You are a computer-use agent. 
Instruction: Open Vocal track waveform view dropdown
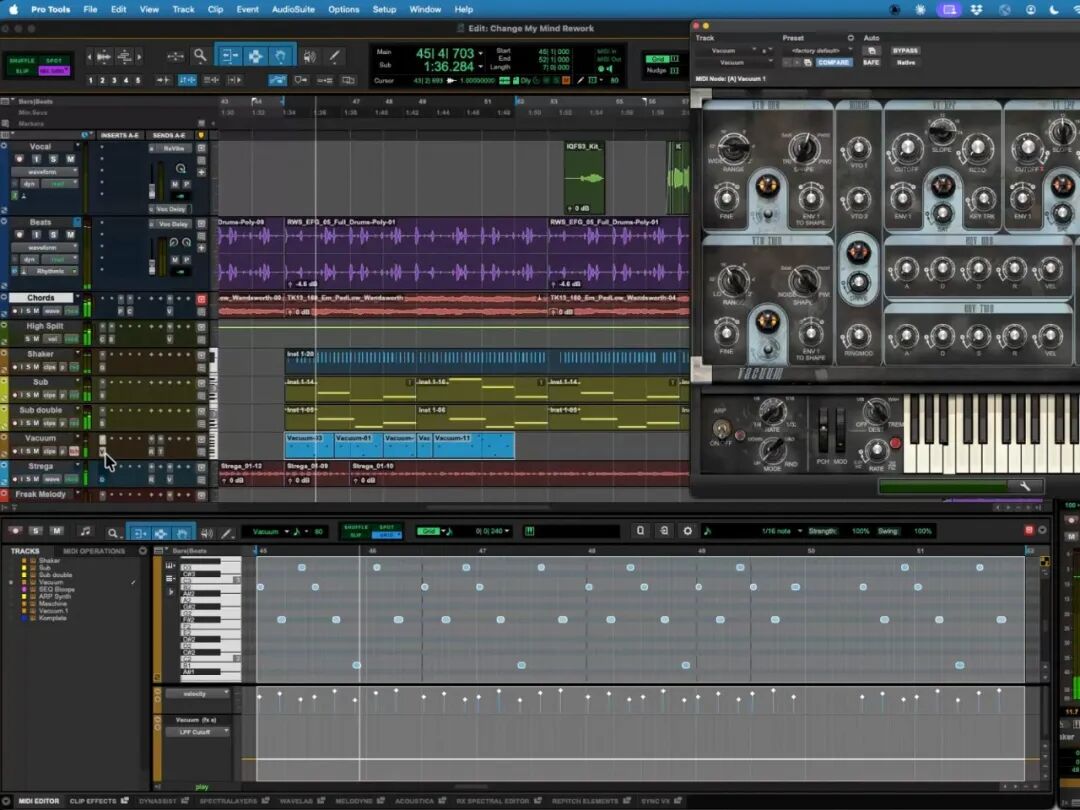coord(45,172)
